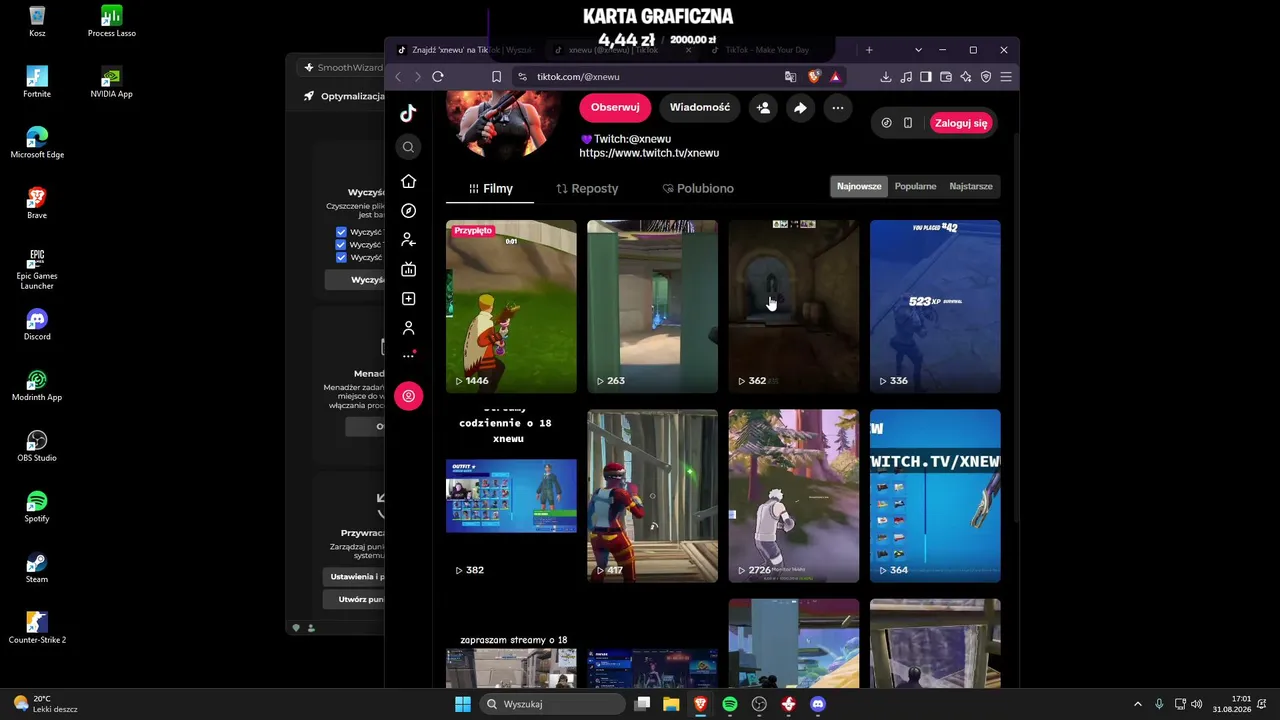Switch to the Reposty tab
The image size is (1280, 720).
pyautogui.click(x=587, y=188)
